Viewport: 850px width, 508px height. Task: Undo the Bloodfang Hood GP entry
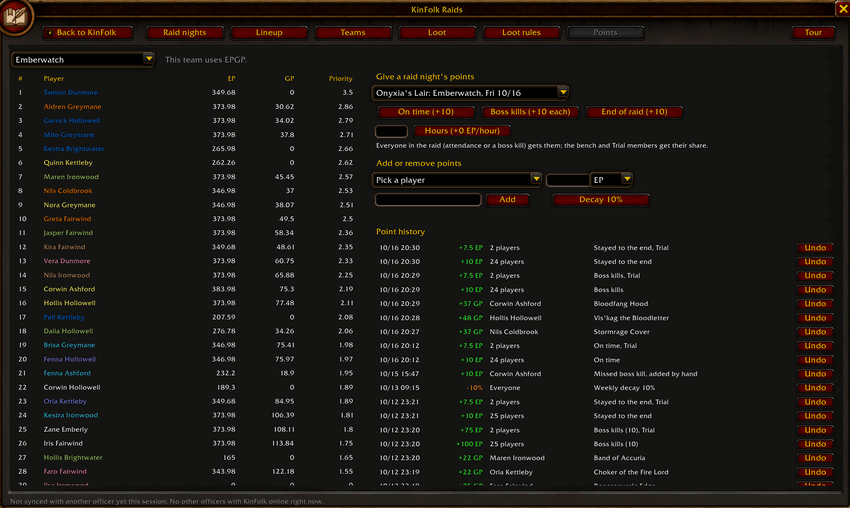(x=815, y=304)
